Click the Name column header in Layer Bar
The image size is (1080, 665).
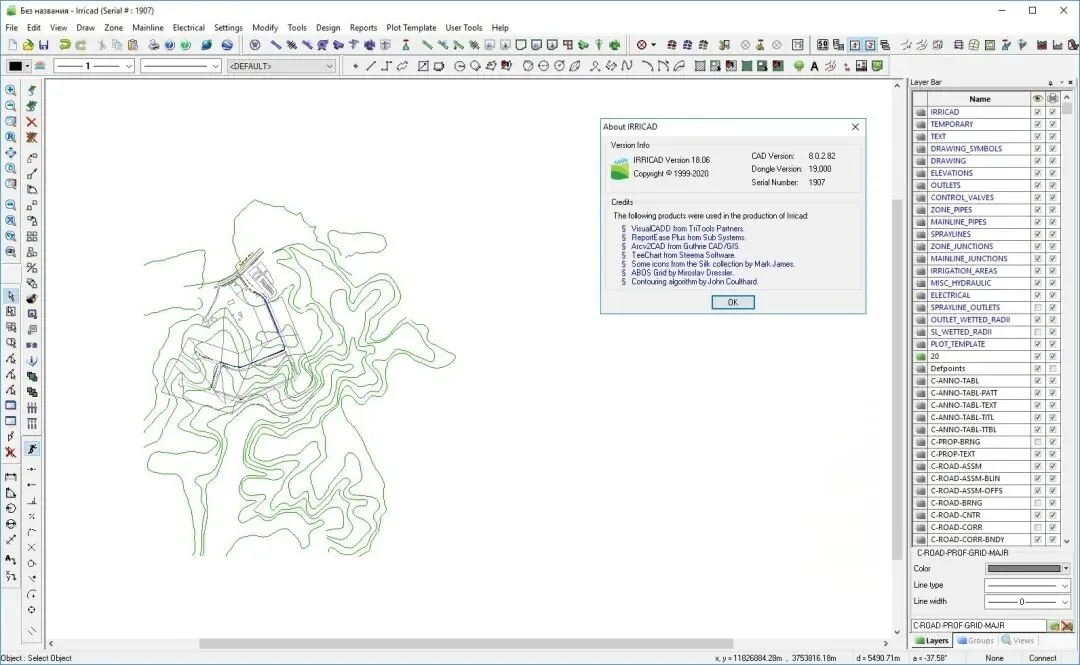979,99
